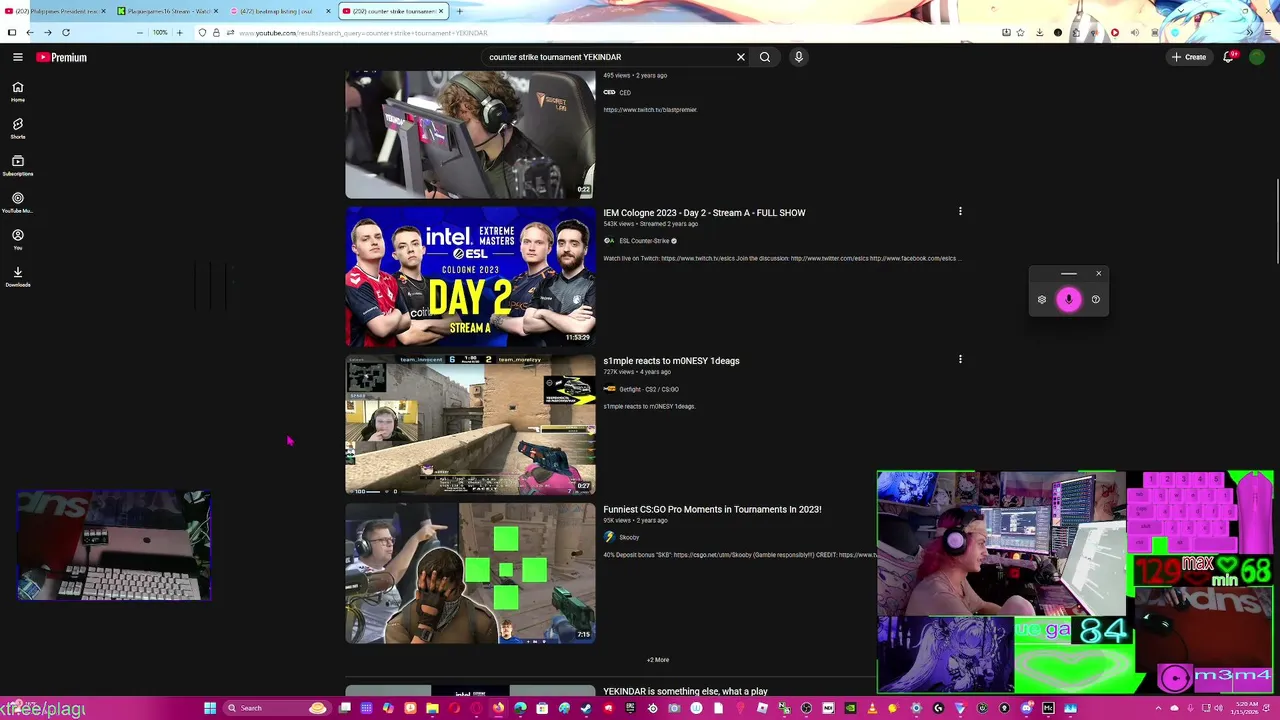Open Shorts in the YouTube sidebar
This screenshot has height=720, width=1280.
(x=17, y=128)
